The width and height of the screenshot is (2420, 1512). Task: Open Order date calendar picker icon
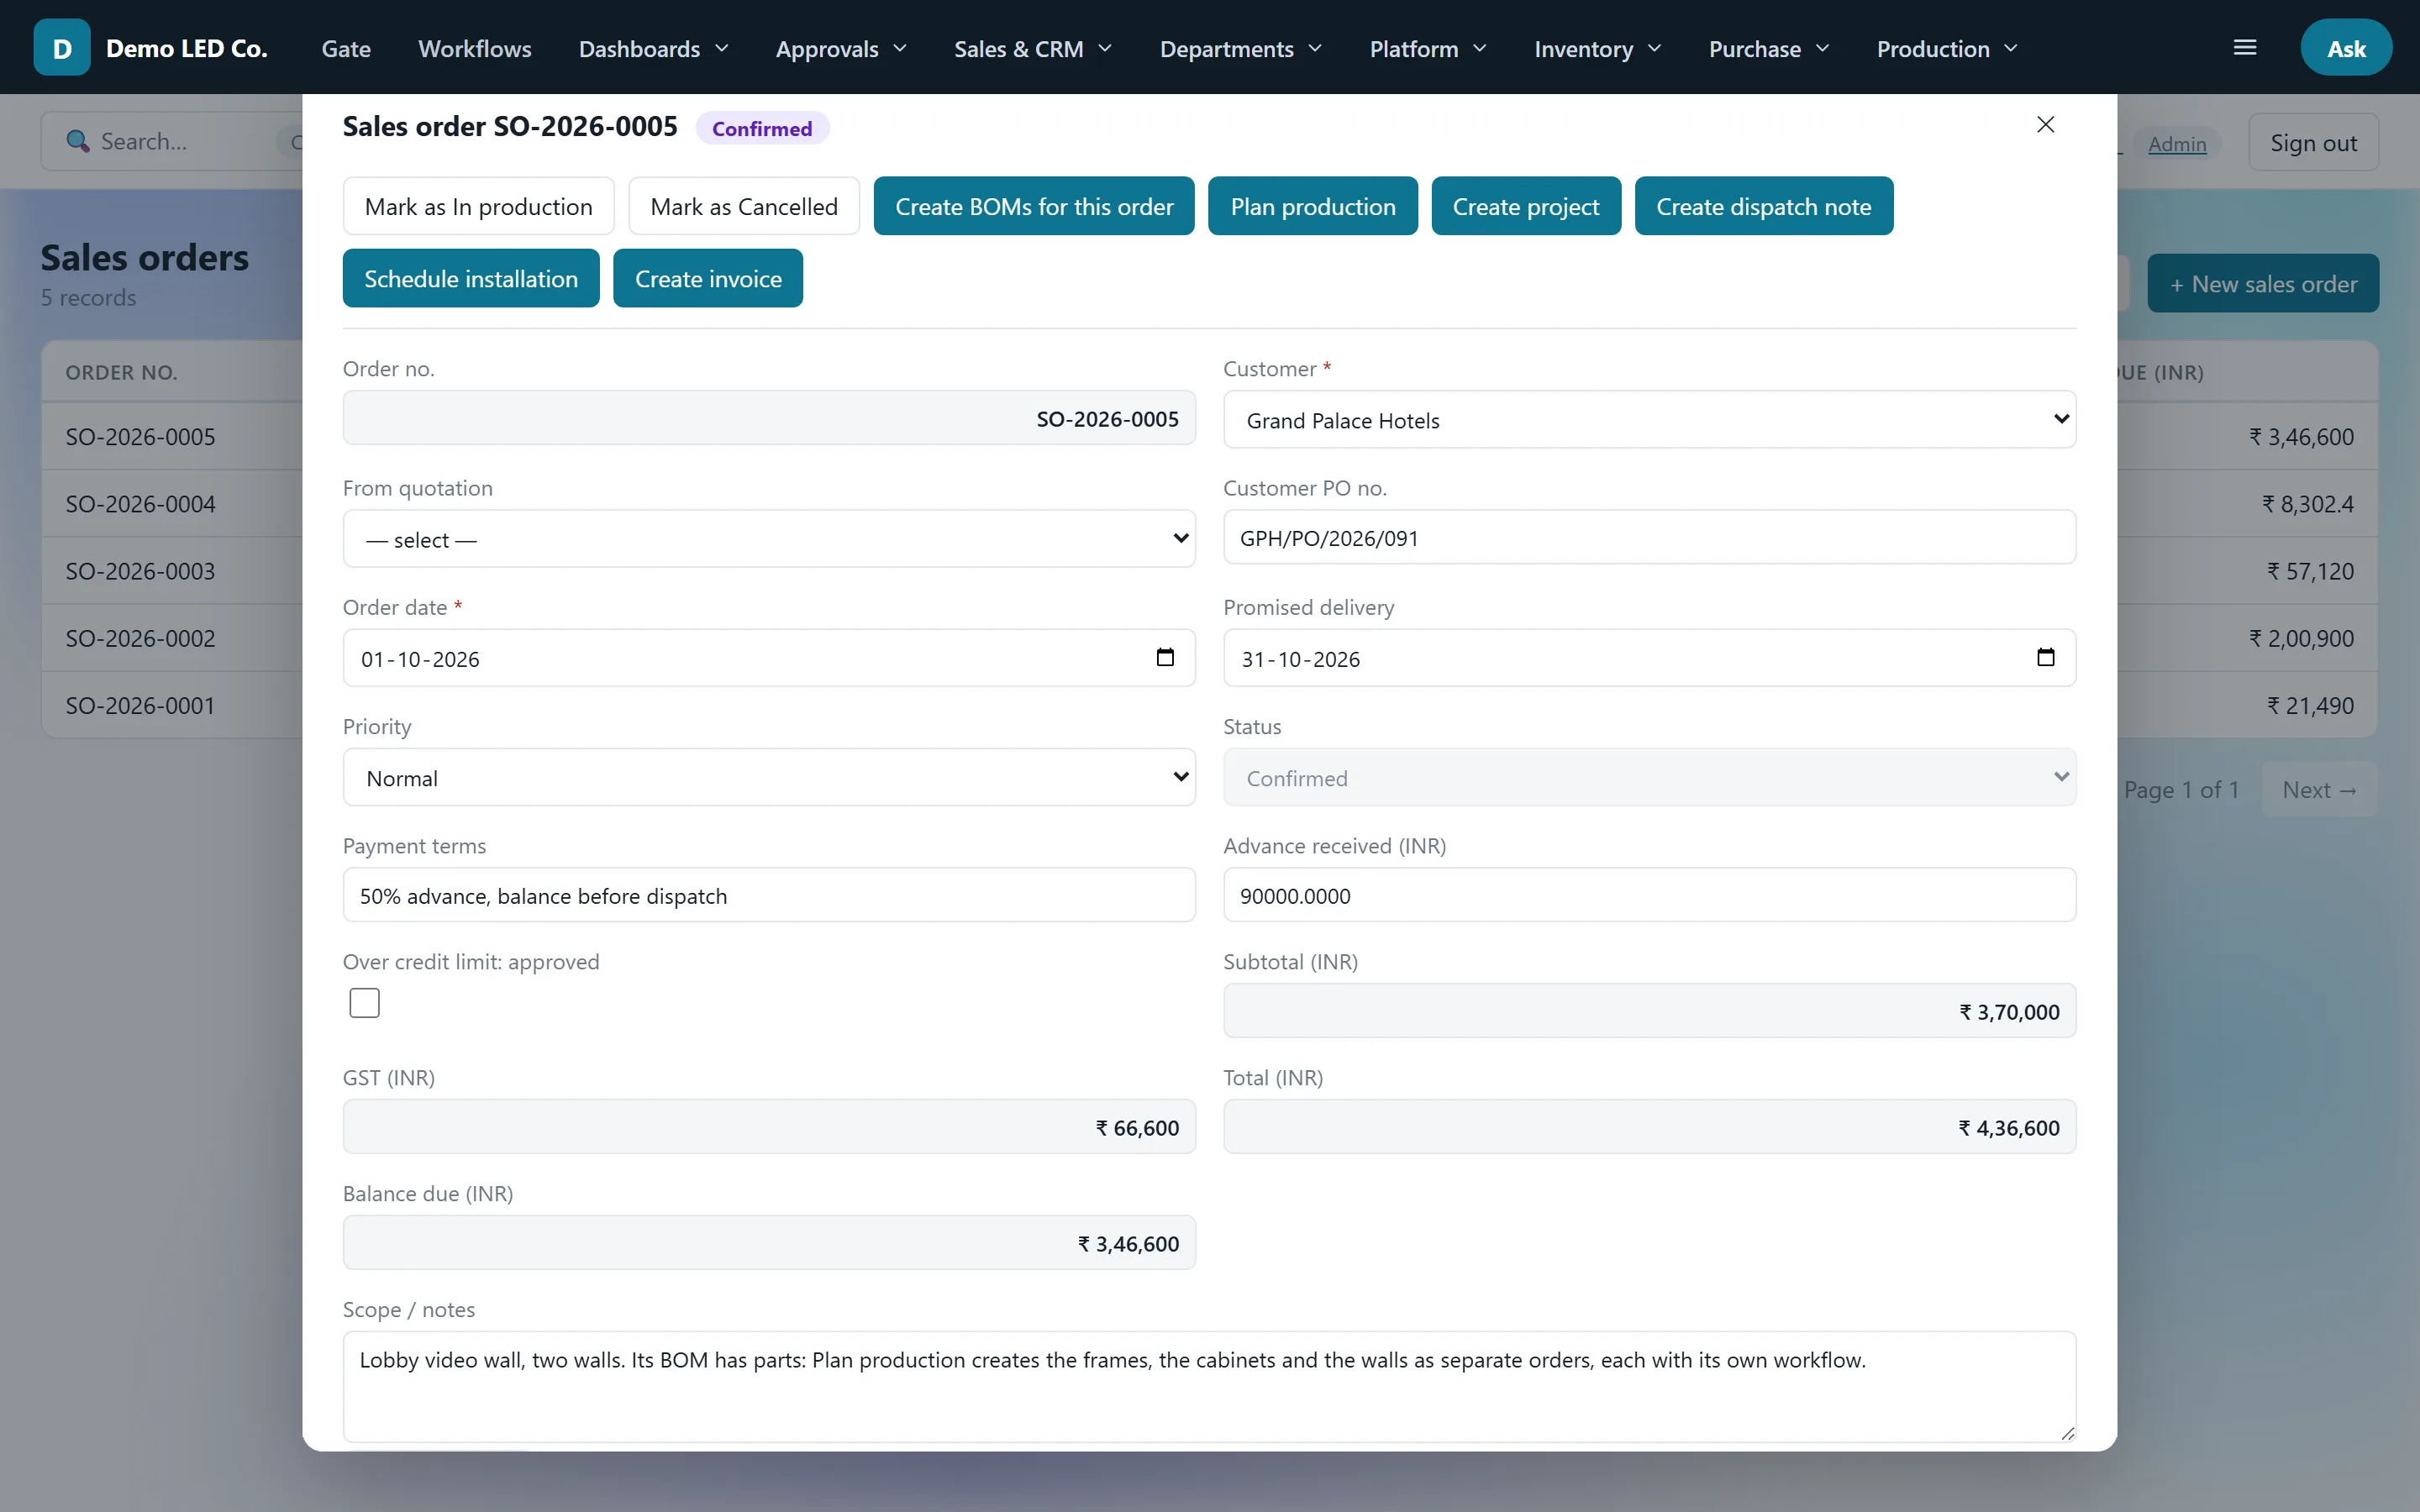tap(1165, 657)
